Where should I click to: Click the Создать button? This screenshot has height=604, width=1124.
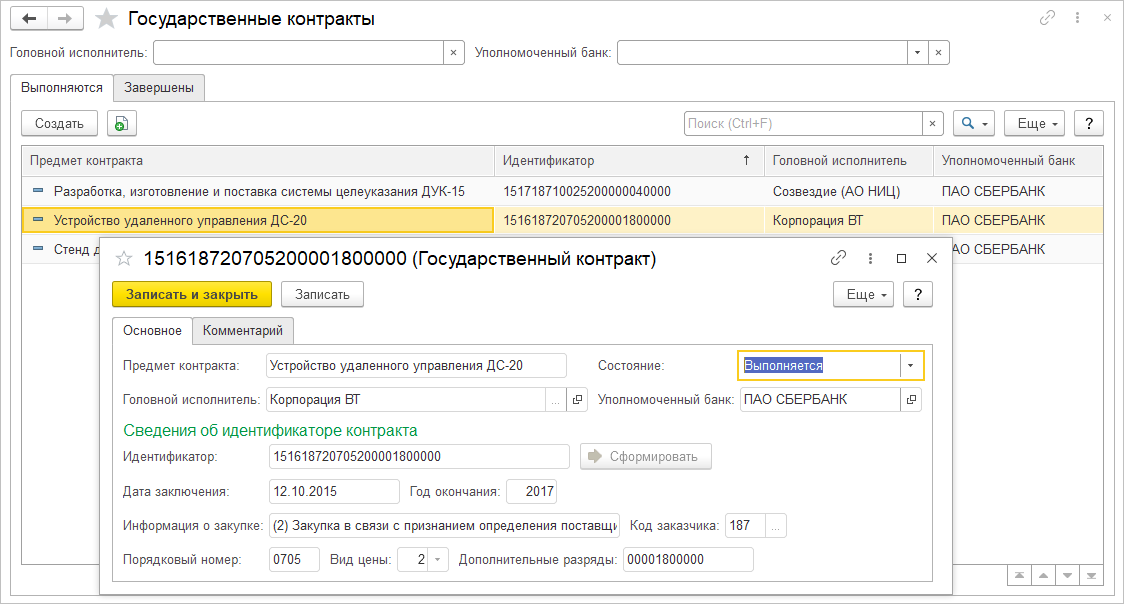(59, 123)
